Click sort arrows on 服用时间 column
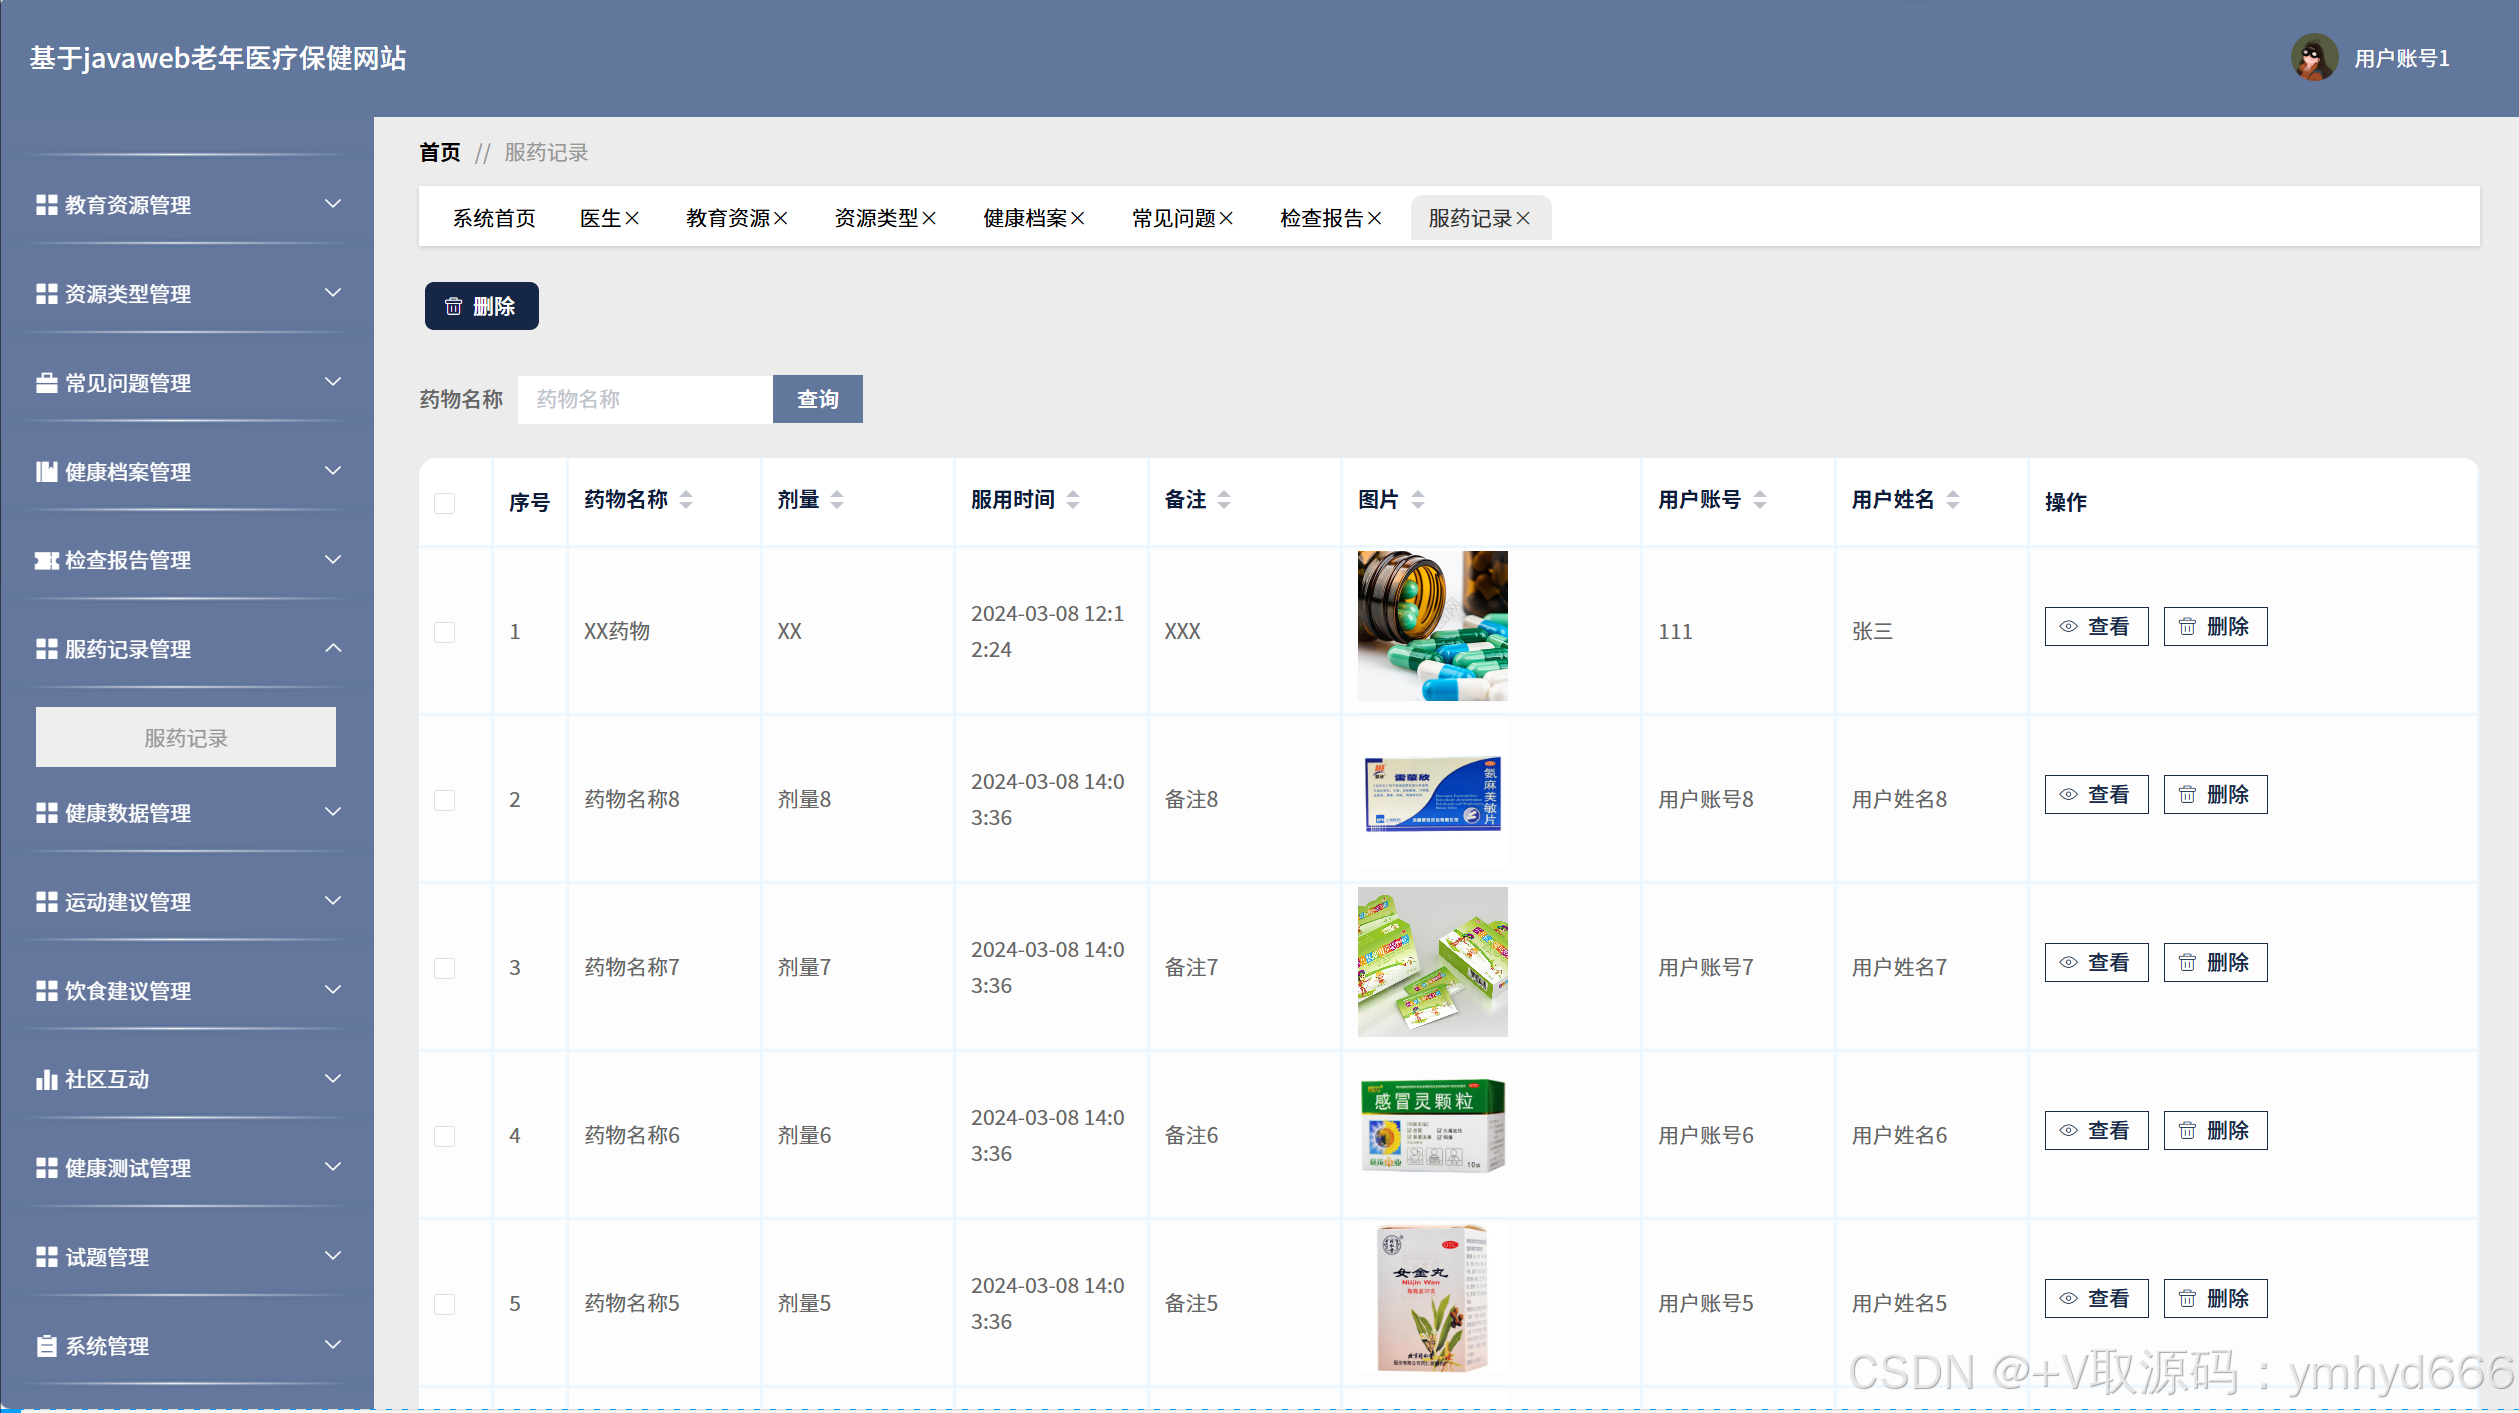 [x=1073, y=500]
